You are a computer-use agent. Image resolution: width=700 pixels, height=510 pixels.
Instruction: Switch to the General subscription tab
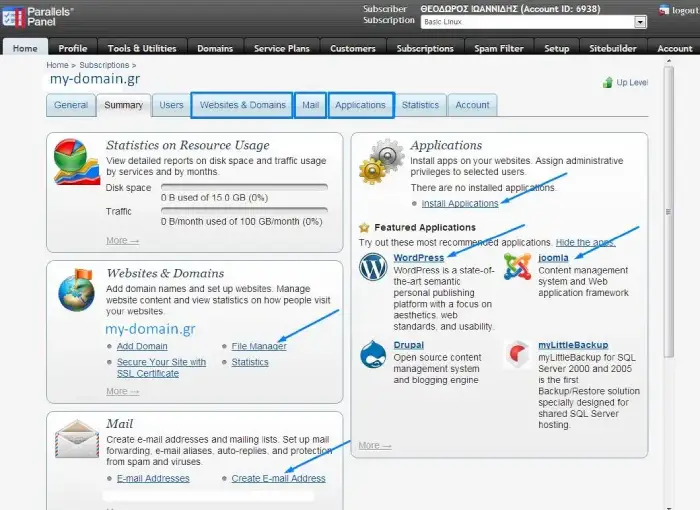[71, 105]
